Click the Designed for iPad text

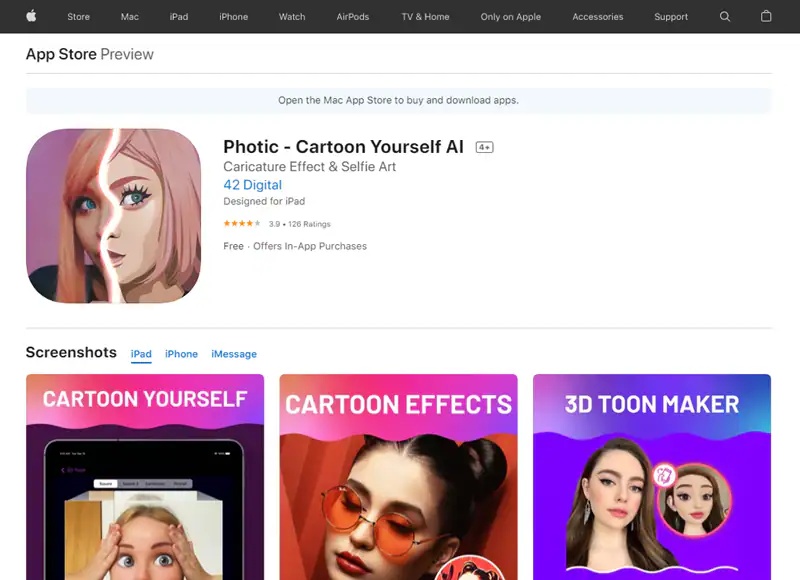coord(264,201)
